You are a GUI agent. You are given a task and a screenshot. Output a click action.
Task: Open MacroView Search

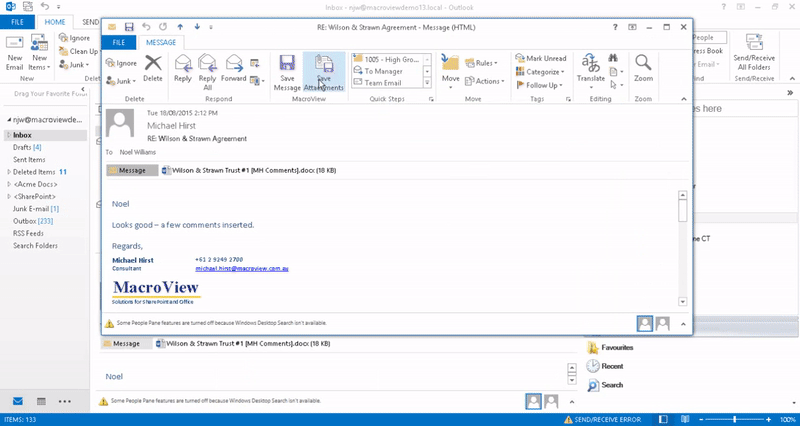[605, 385]
